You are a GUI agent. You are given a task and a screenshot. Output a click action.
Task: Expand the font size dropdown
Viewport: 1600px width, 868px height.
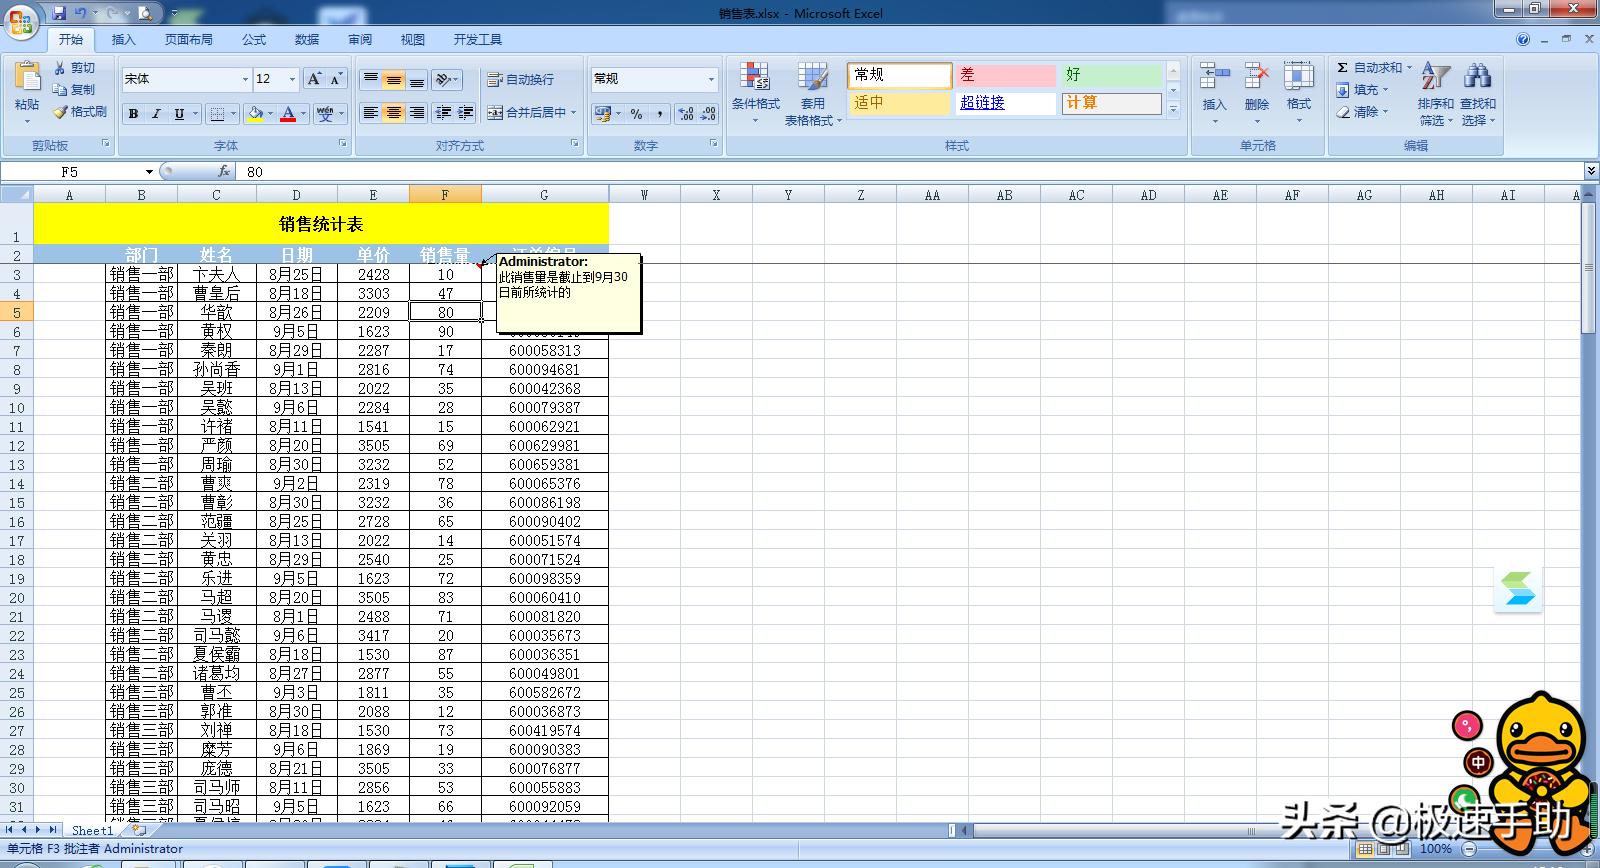click(292, 79)
